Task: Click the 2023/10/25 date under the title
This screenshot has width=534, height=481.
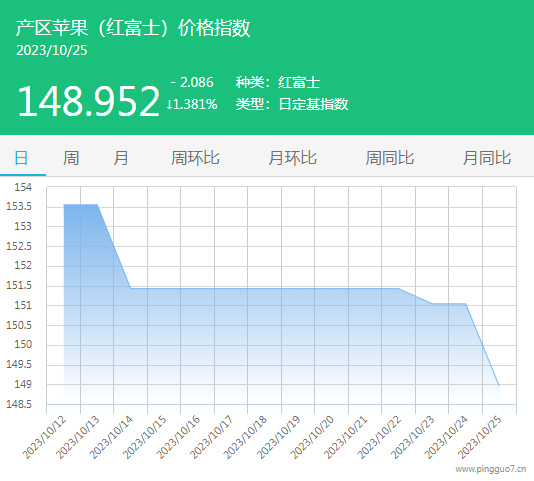Action: (52, 50)
